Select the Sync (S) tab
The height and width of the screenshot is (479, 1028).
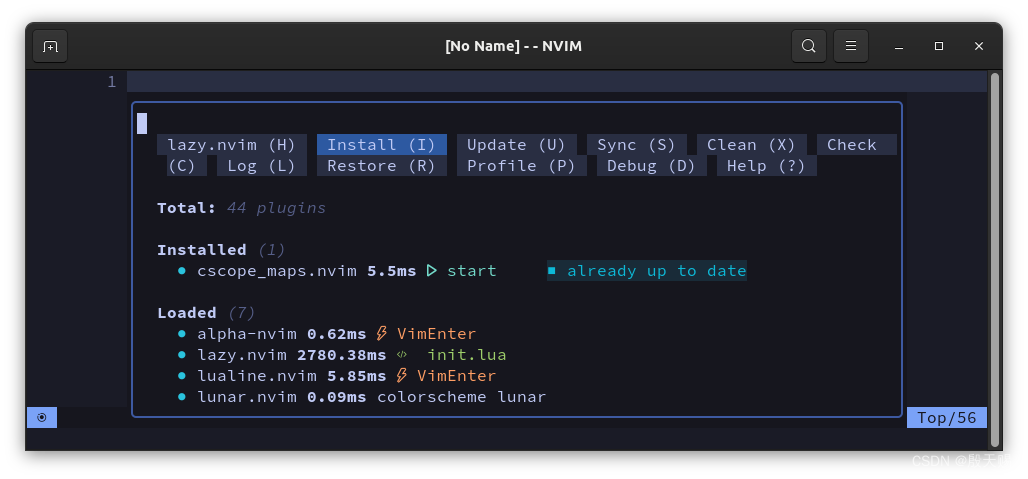pos(636,145)
